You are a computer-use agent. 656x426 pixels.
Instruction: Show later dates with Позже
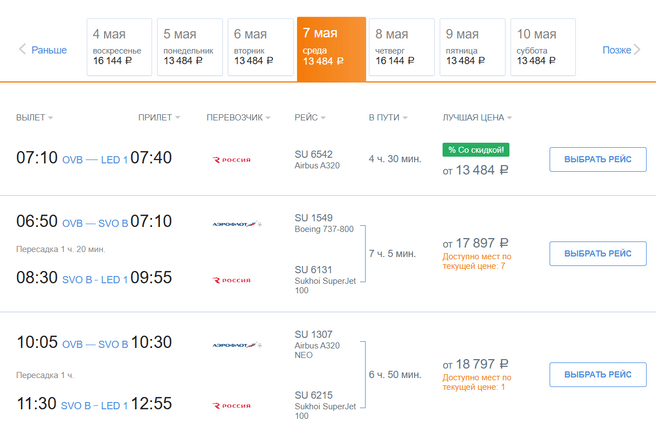tap(619, 50)
